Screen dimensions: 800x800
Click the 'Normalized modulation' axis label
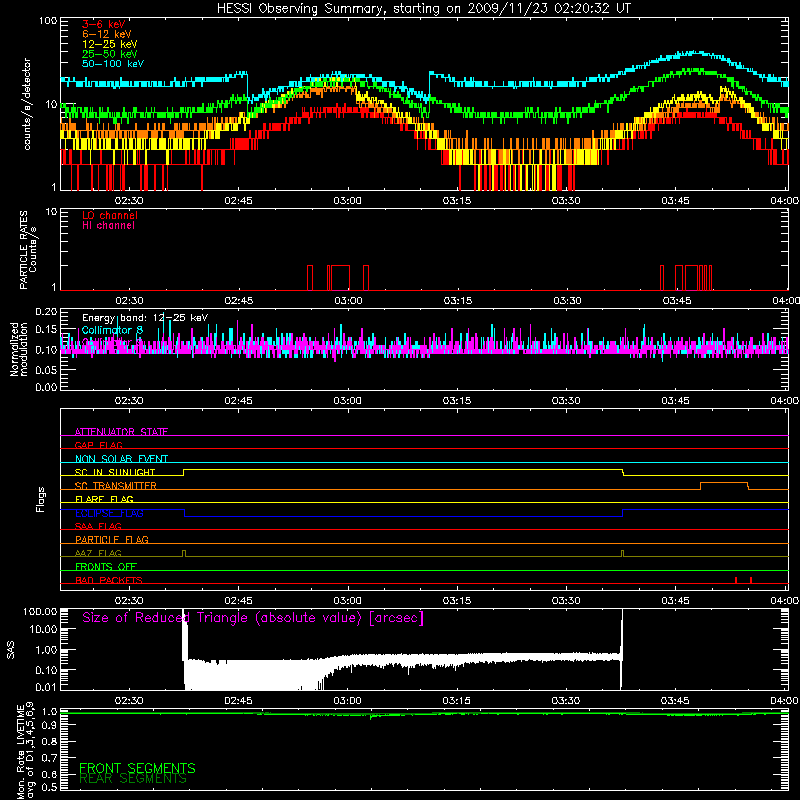[x=18, y=349]
